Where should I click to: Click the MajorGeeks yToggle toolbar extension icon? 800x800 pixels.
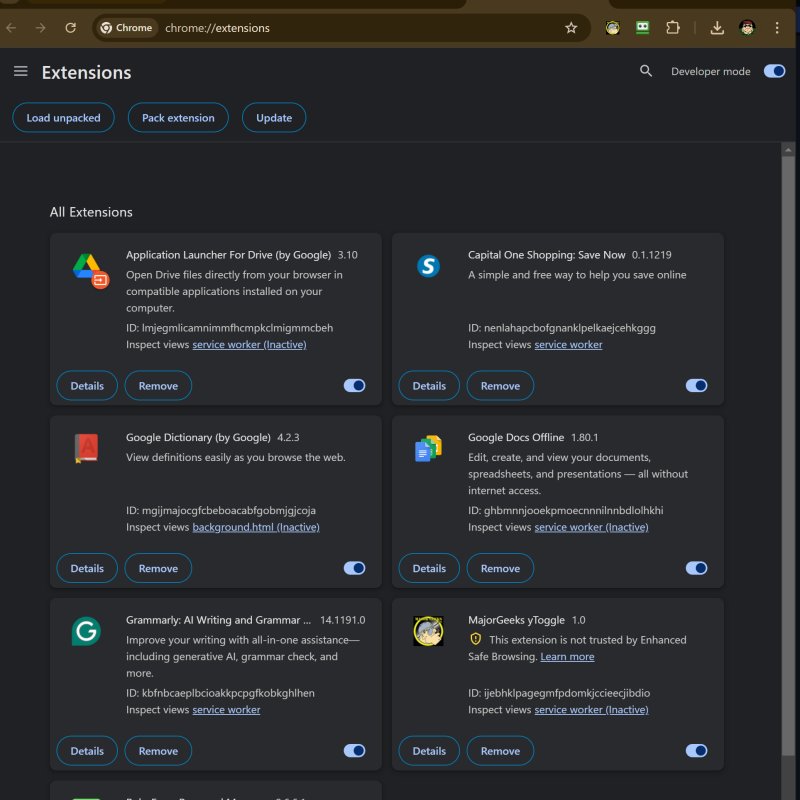point(612,28)
